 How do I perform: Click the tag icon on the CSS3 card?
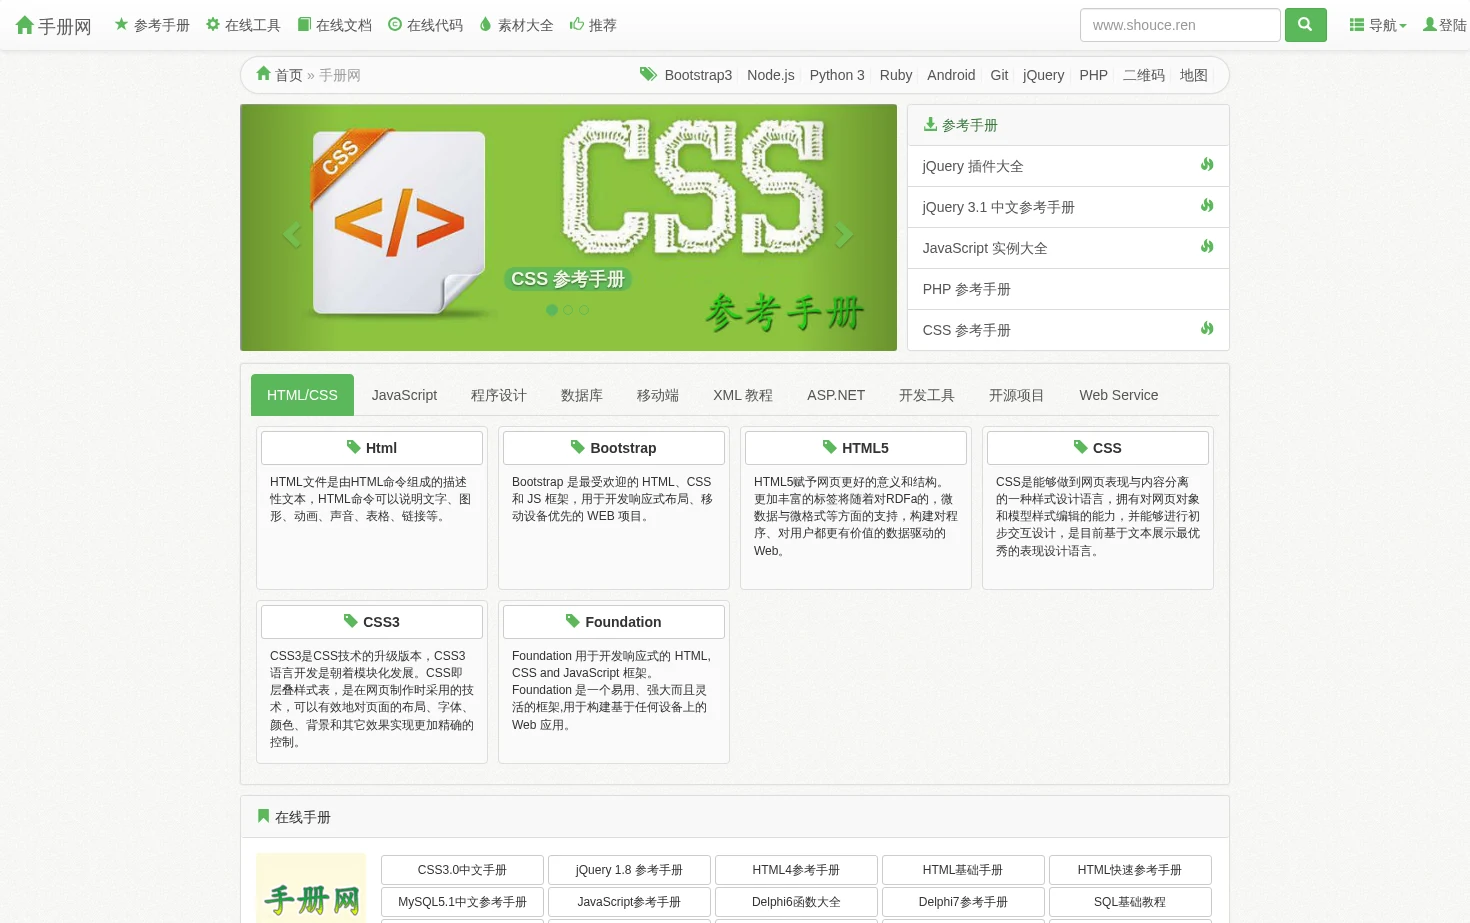coord(351,621)
